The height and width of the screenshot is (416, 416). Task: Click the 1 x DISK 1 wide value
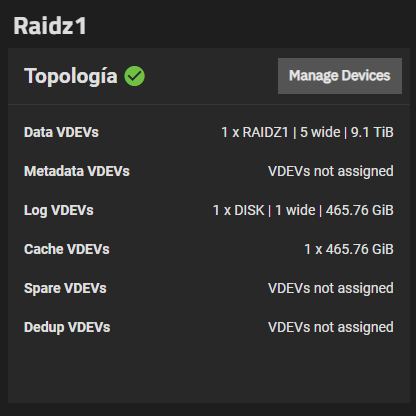pos(303,210)
